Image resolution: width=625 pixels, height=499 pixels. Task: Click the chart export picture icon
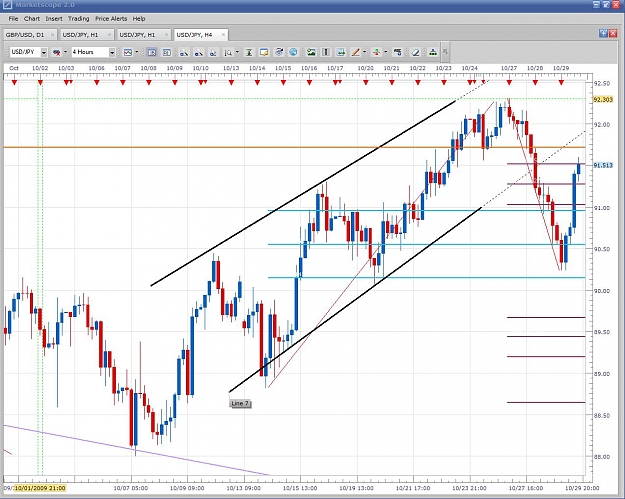pos(341,52)
